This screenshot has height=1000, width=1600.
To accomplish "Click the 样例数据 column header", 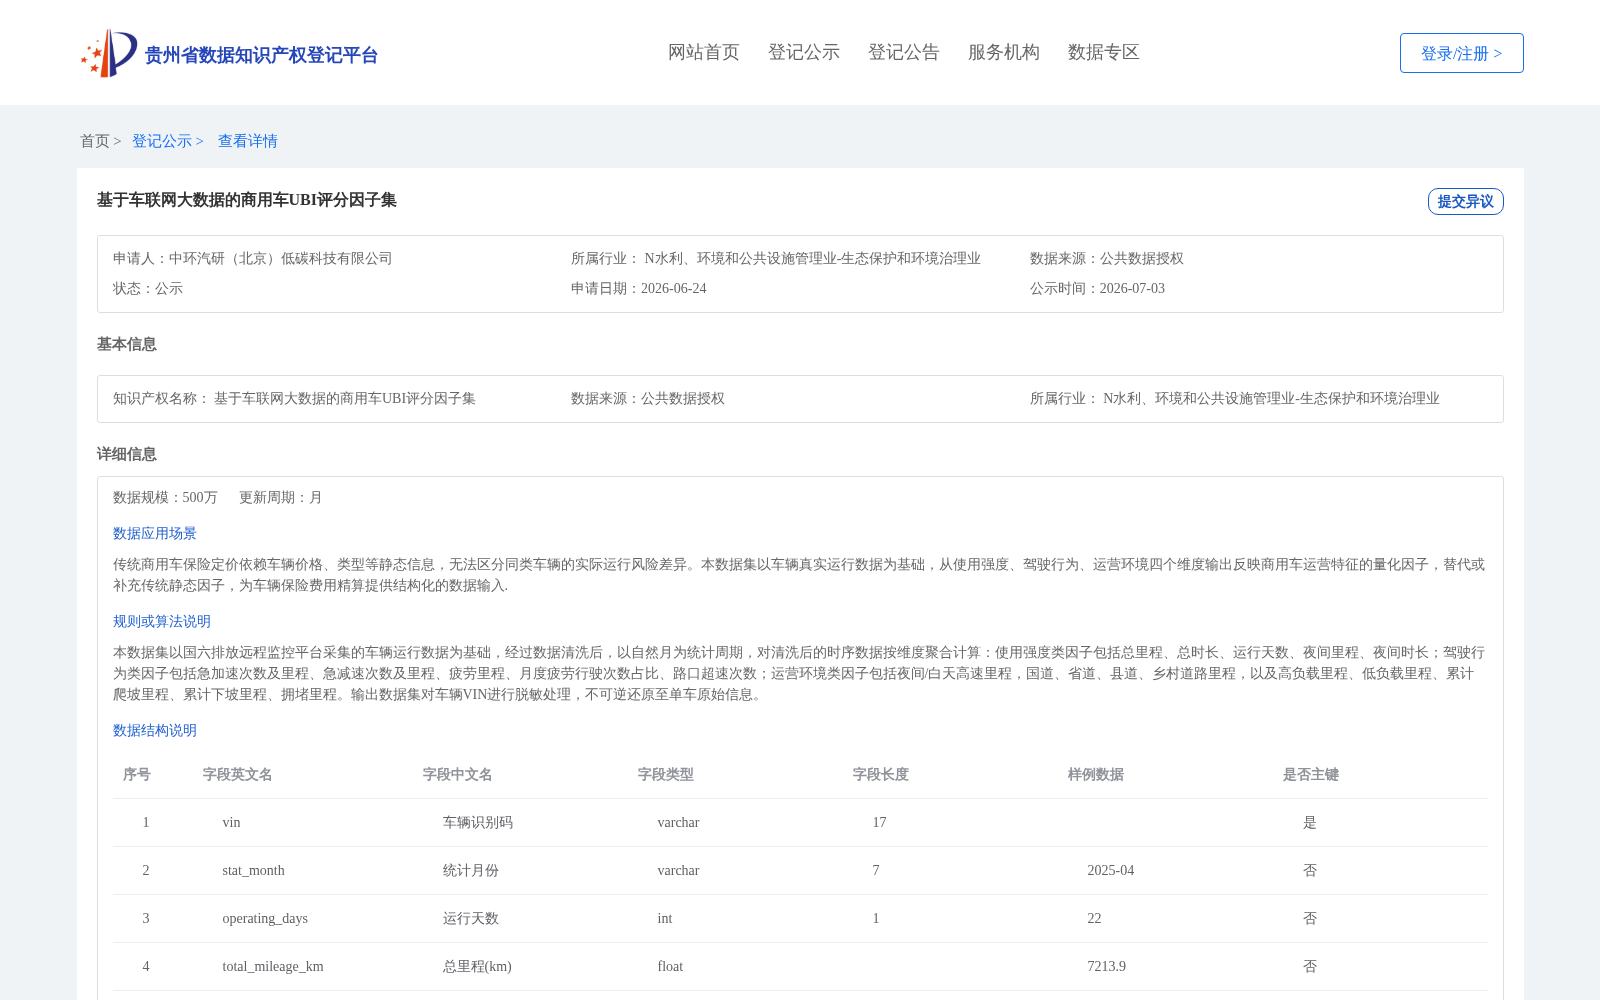I will pos(1096,774).
